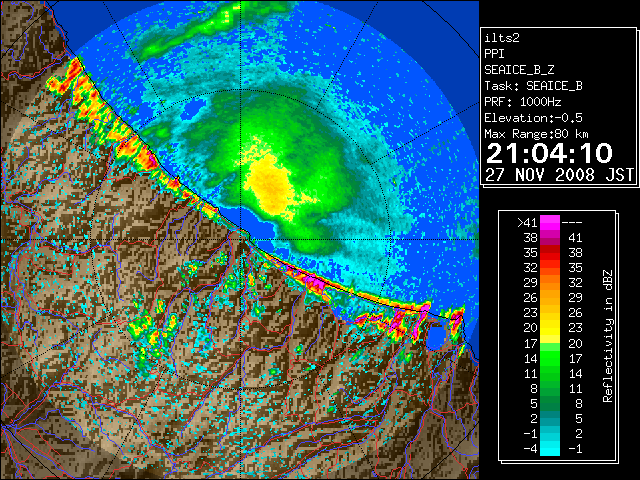Select the '27 NOV 2008 JST' date
This screenshot has width=640, height=480.
(560, 175)
